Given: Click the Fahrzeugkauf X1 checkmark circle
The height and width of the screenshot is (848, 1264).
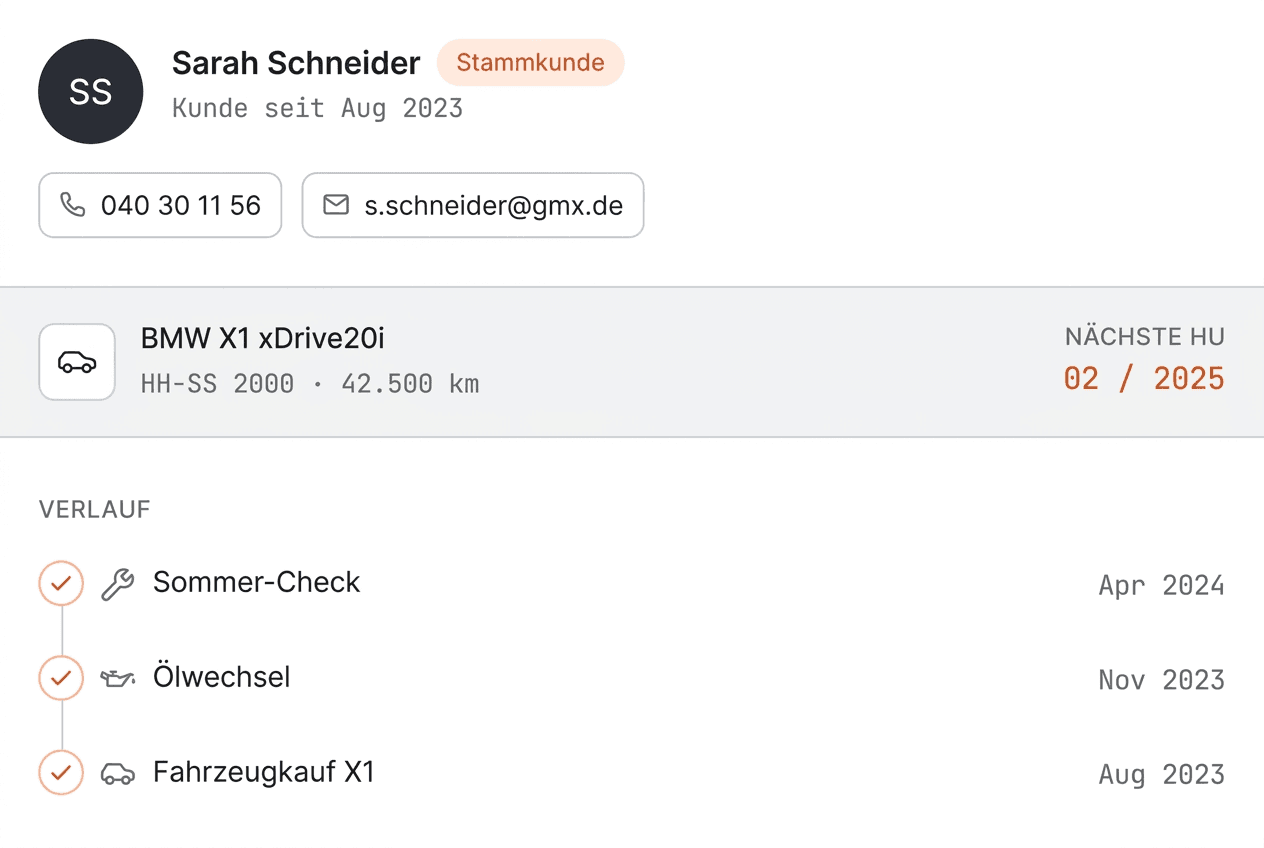Looking at the screenshot, I should click(61, 773).
